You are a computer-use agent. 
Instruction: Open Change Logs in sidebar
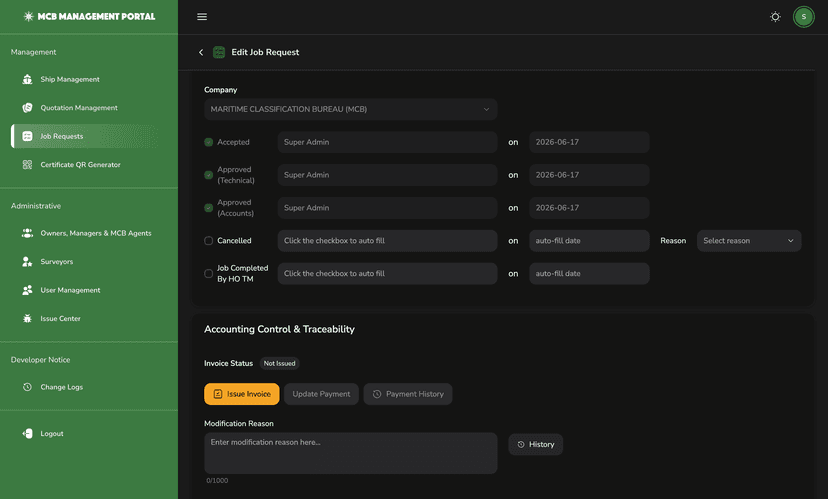tap(84, 387)
